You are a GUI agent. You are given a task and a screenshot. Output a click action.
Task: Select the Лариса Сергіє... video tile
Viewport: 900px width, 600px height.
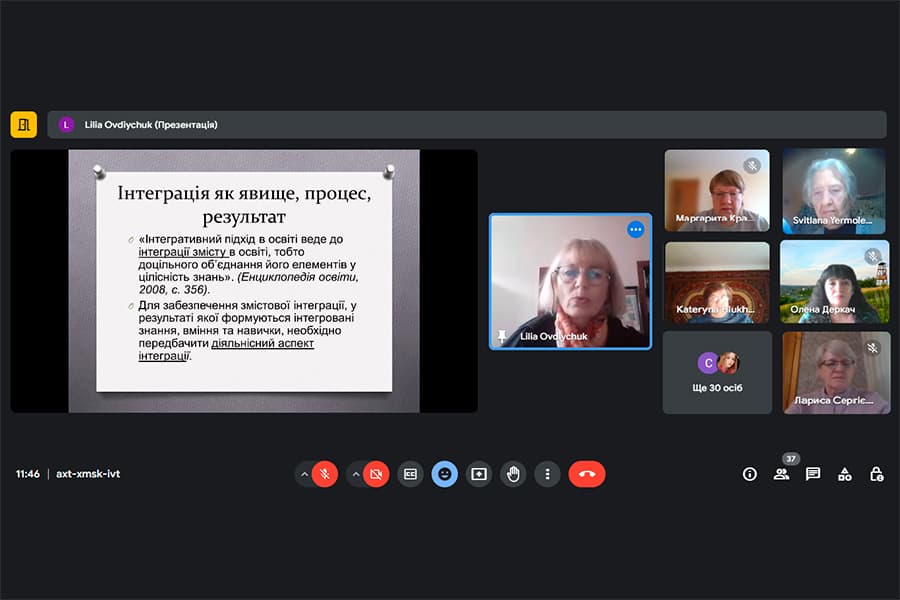[x=836, y=373]
